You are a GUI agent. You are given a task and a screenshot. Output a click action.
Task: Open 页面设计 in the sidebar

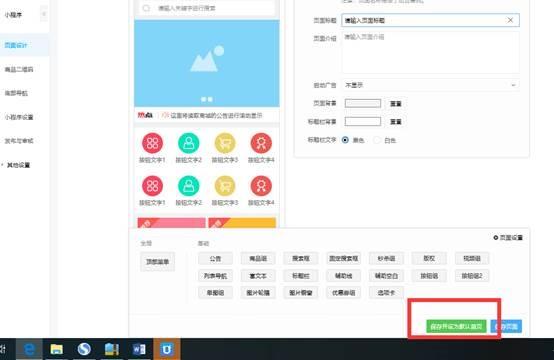point(16,45)
